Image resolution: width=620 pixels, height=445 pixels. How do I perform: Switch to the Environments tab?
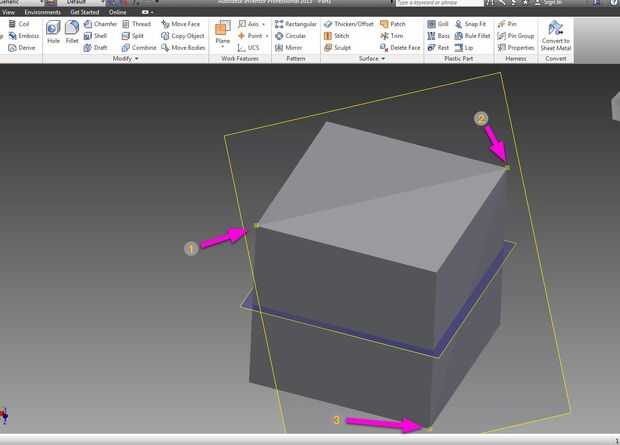coord(42,12)
